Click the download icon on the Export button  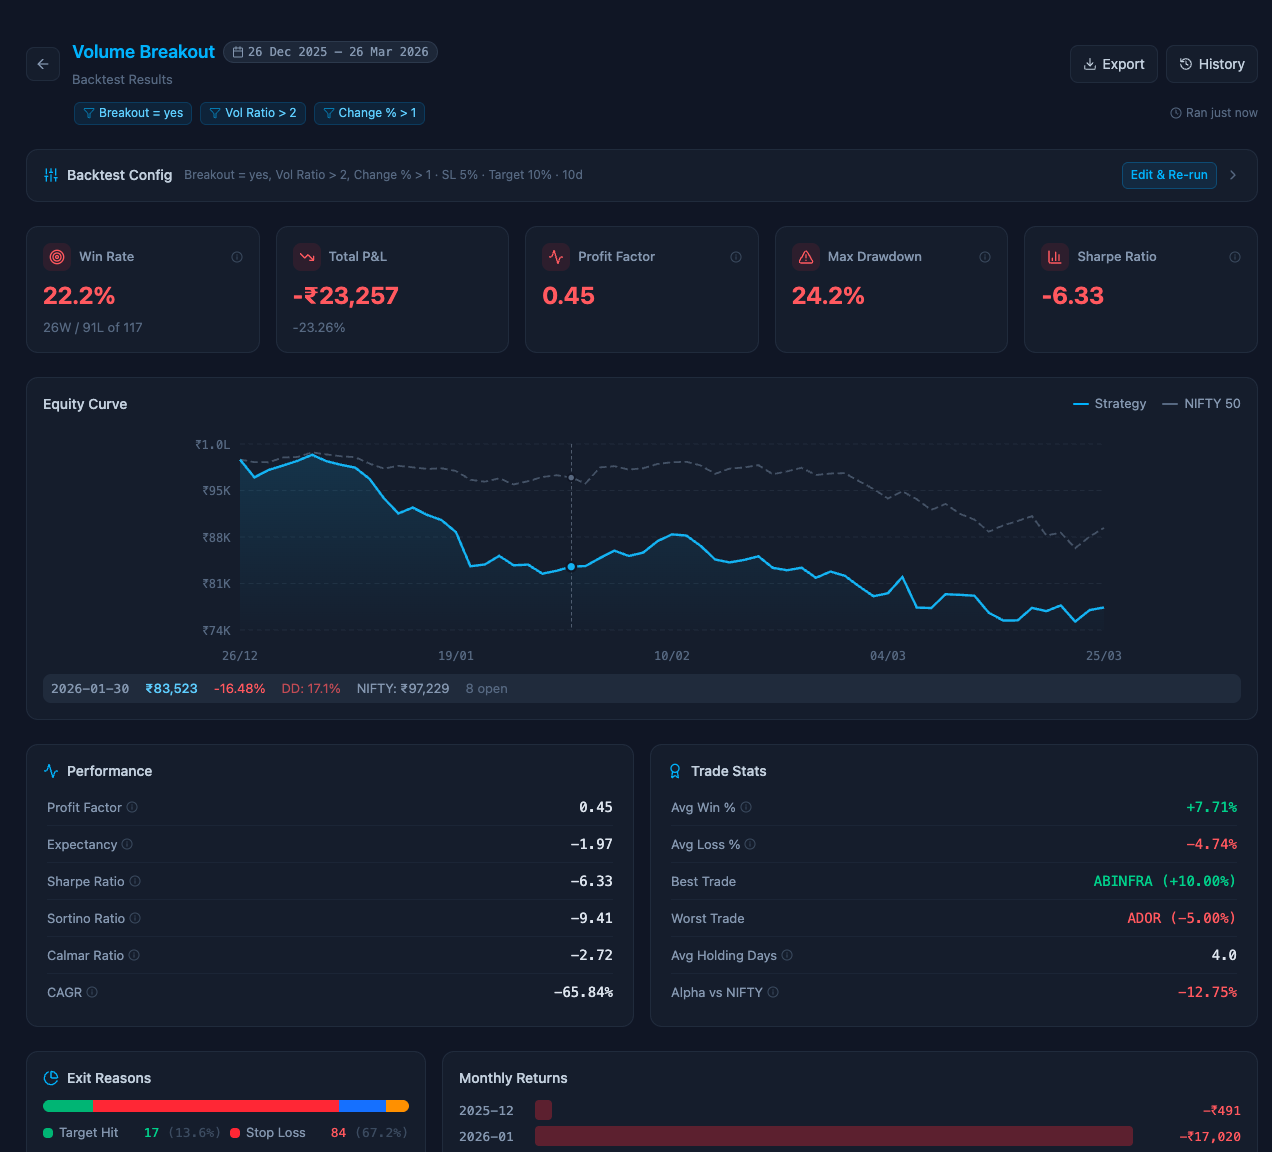pyautogui.click(x=1090, y=63)
